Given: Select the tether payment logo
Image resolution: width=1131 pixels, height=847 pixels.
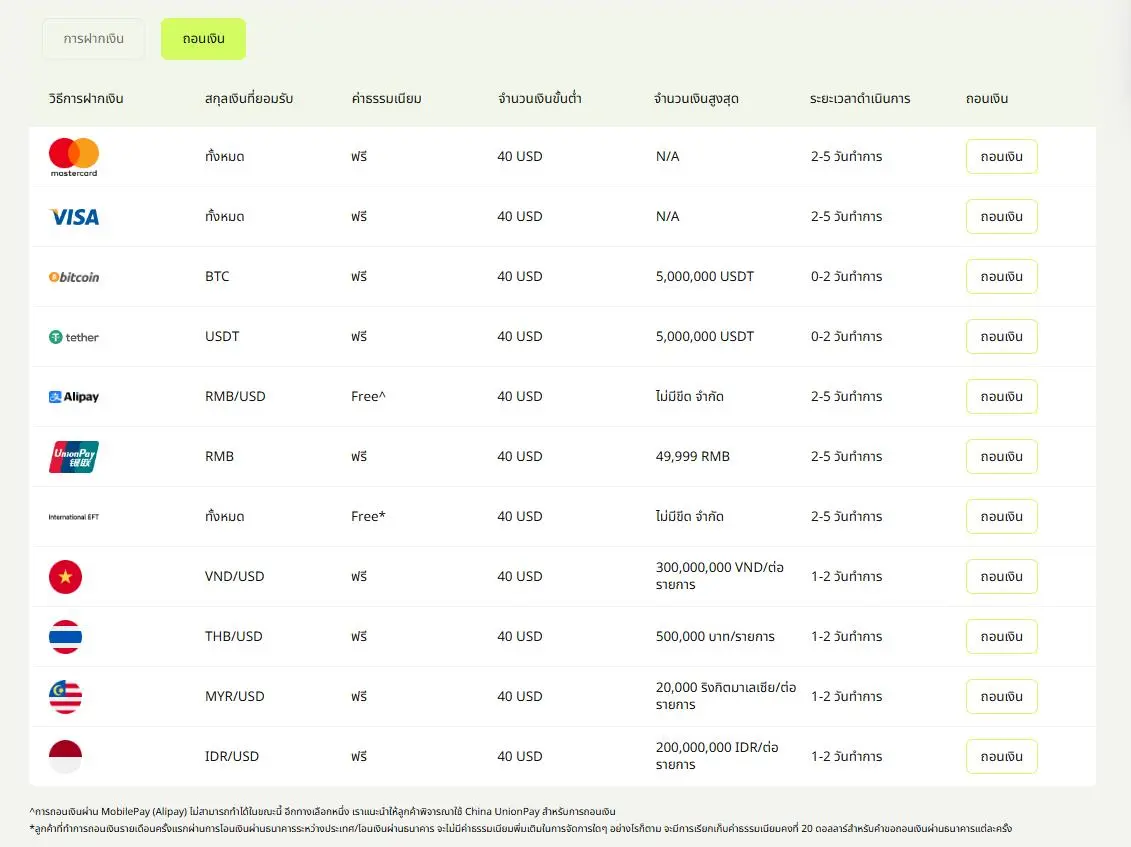Looking at the screenshot, I should (74, 337).
